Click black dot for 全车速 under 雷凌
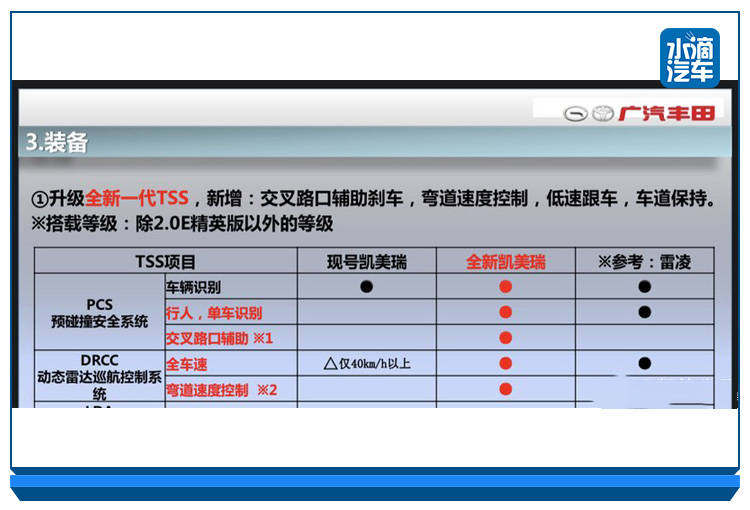750x510 pixels. 644,363
